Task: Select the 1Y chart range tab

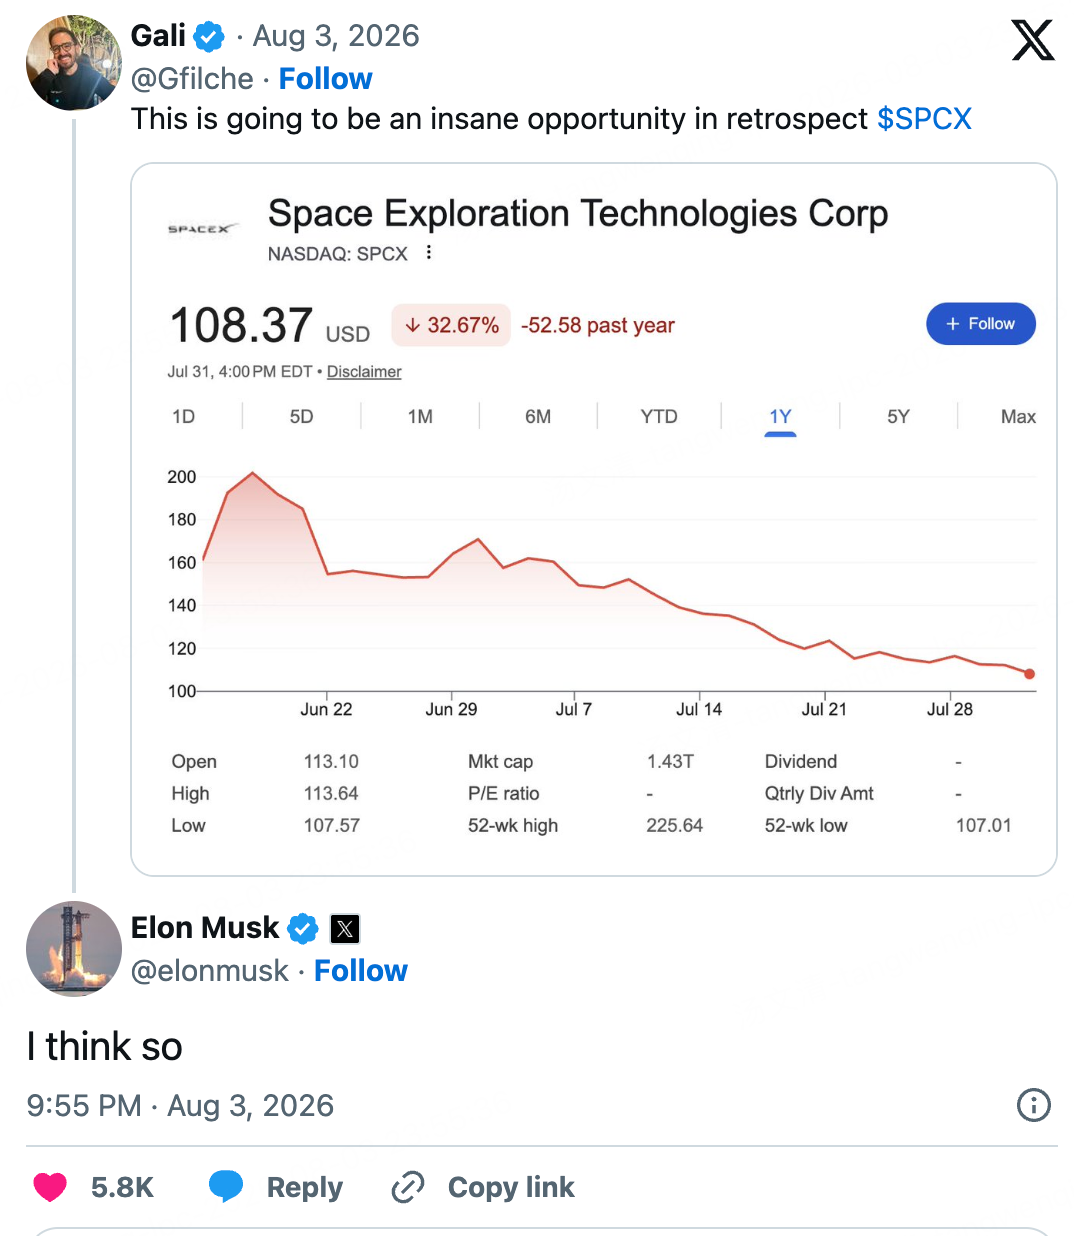Action: click(780, 417)
